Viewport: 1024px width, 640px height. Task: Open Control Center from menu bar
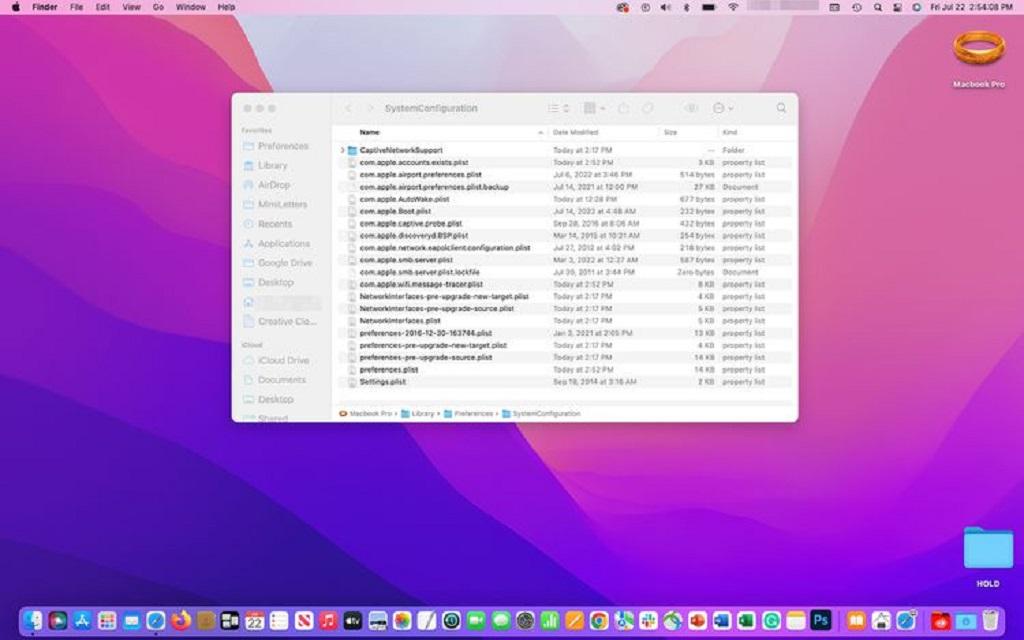pyautogui.click(x=897, y=7)
